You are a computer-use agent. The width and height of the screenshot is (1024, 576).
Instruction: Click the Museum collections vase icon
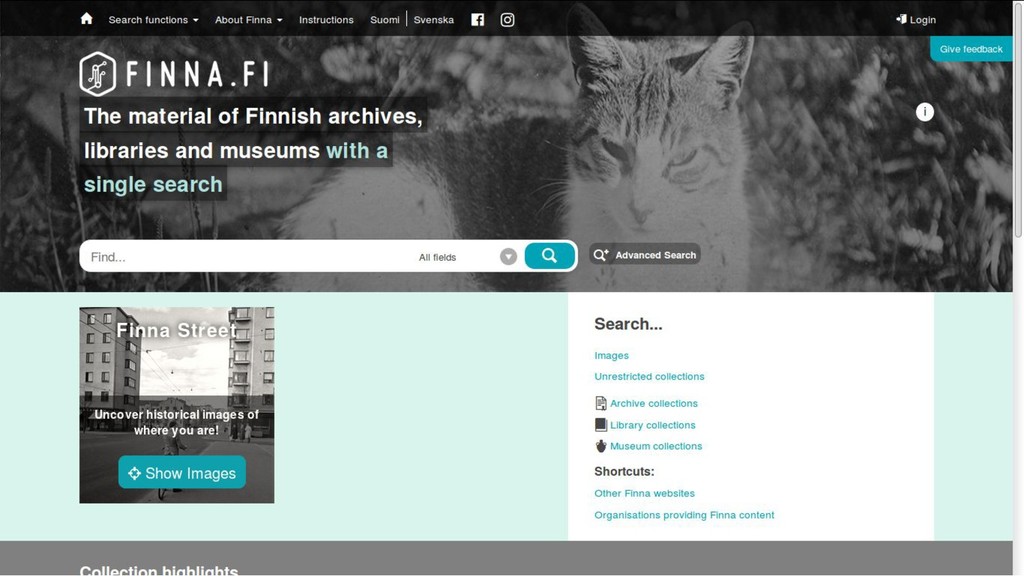pyautogui.click(x=601, y=446)
